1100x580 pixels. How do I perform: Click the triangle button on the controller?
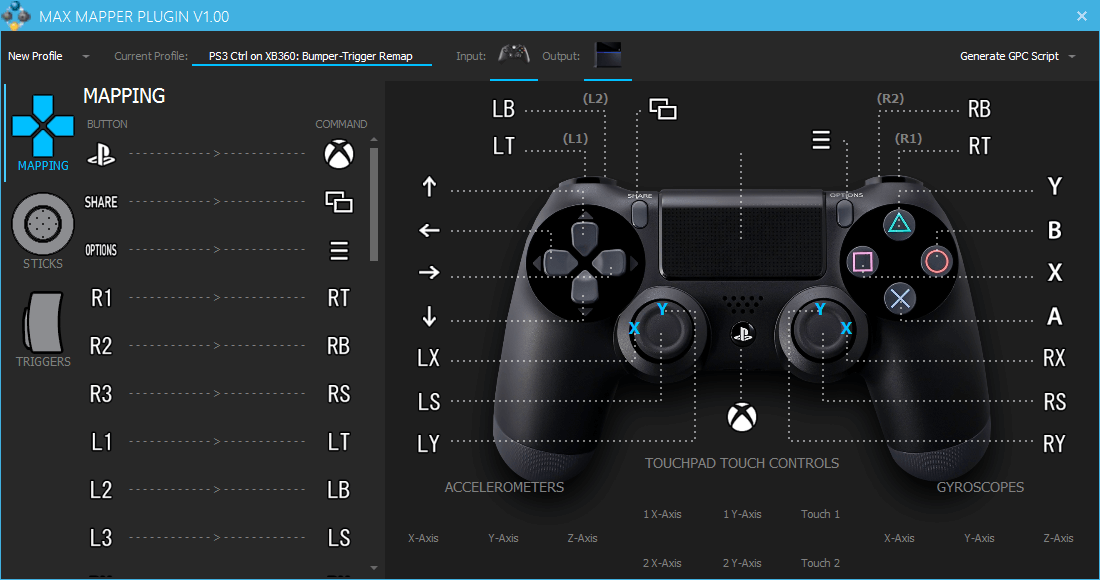click(899, 224)
